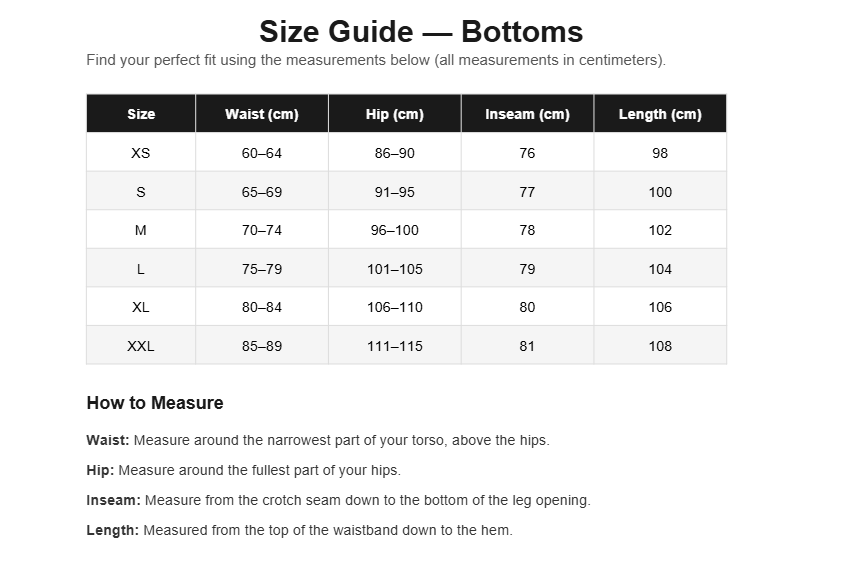Click waist value 70–74 for size M

click(x=262, y=230)
